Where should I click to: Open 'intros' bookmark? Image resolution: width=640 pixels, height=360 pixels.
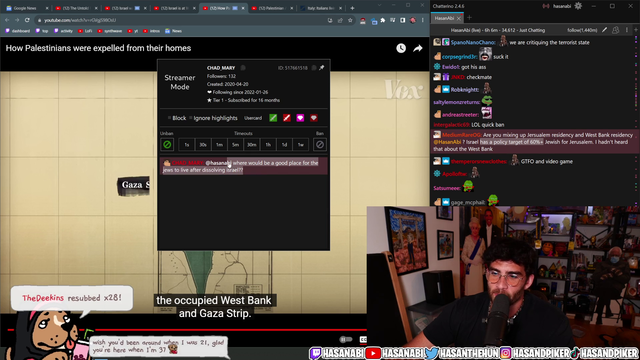pyautogui.click(x=152, y=31)
